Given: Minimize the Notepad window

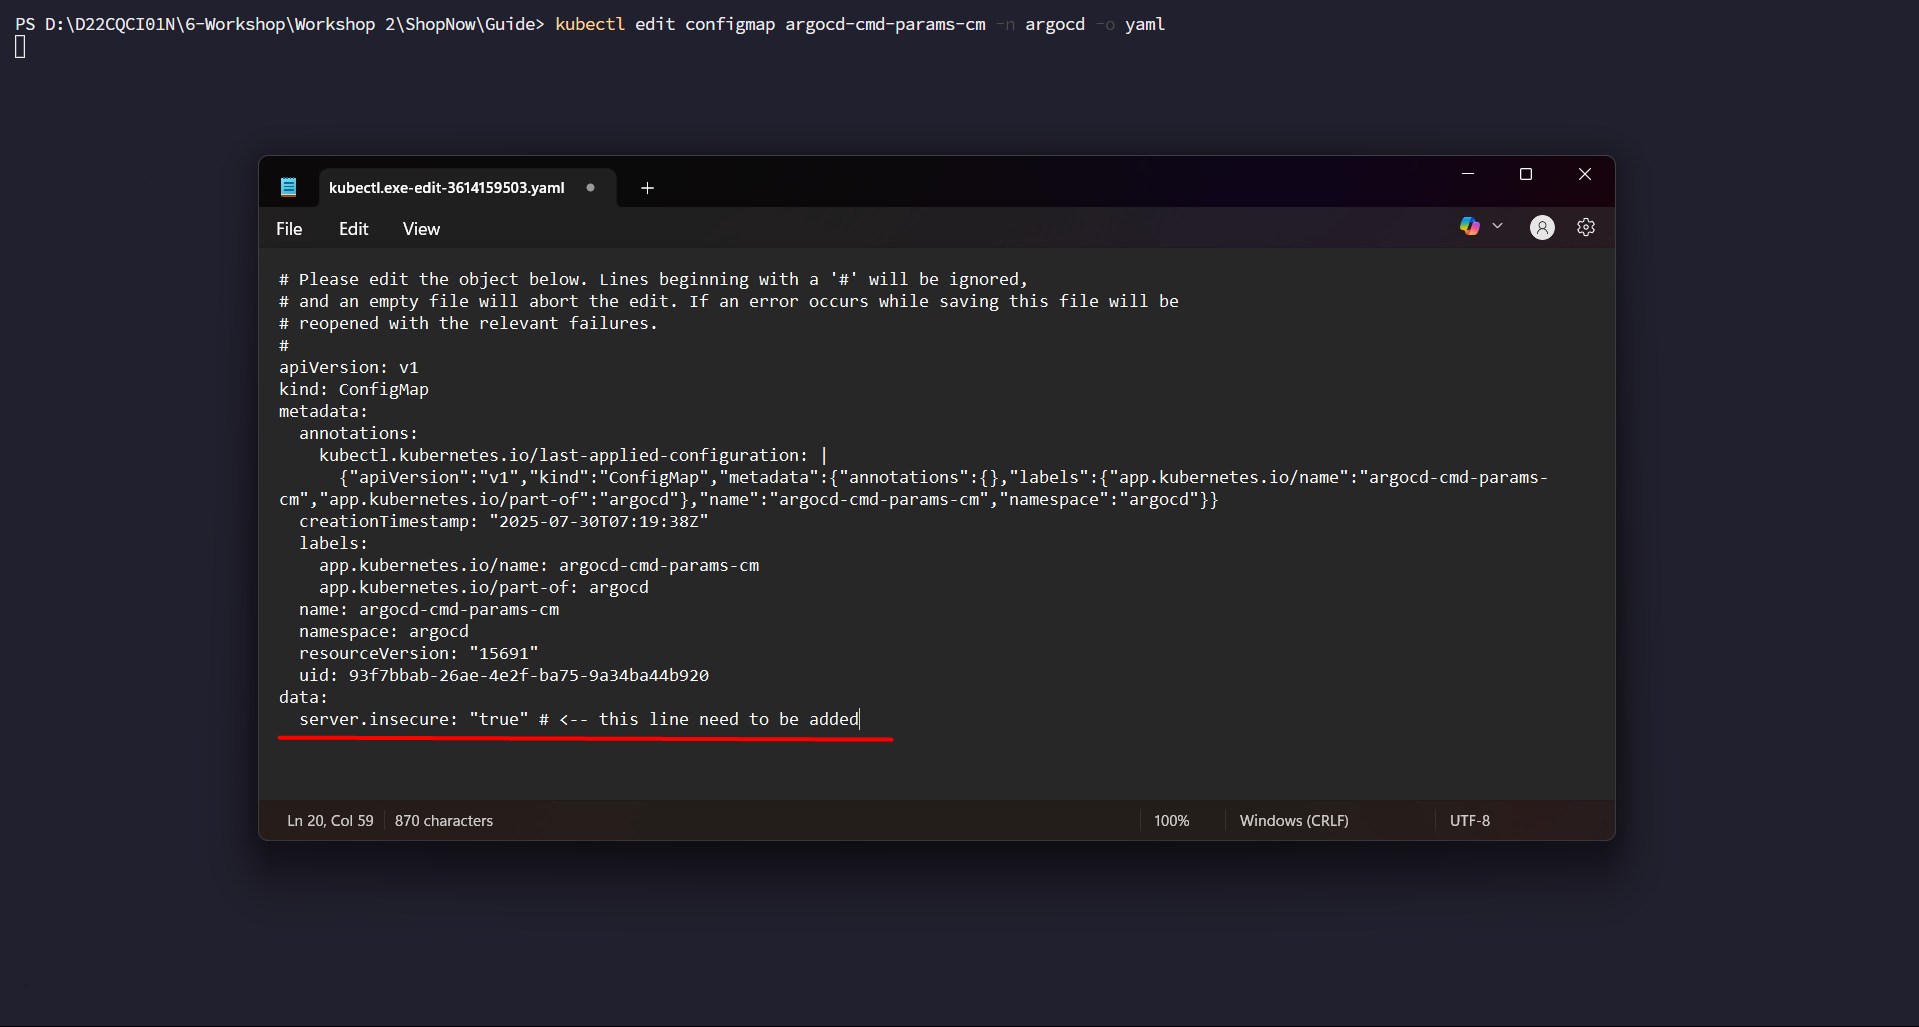Looking at the screenshot, I should (1467, 174).
